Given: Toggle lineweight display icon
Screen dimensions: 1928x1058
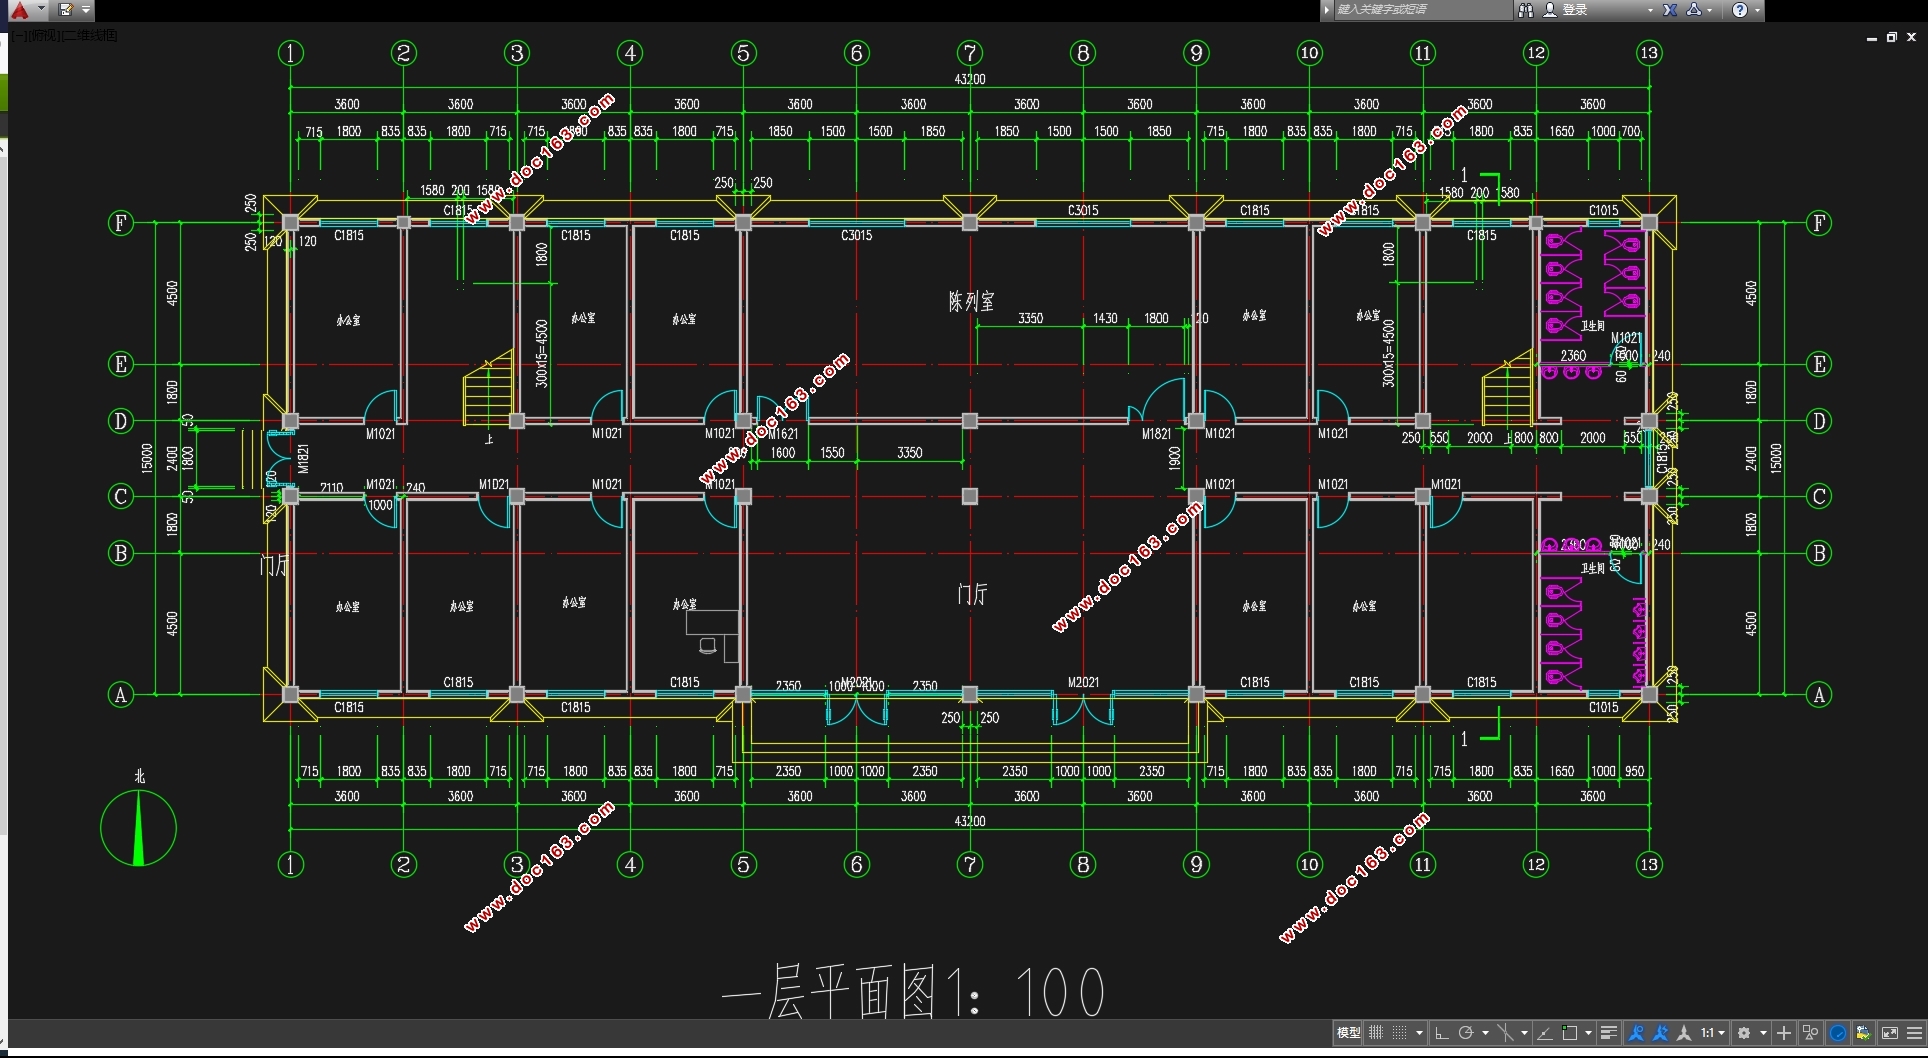Looking at the screenshot, I should point(1609,1033).
